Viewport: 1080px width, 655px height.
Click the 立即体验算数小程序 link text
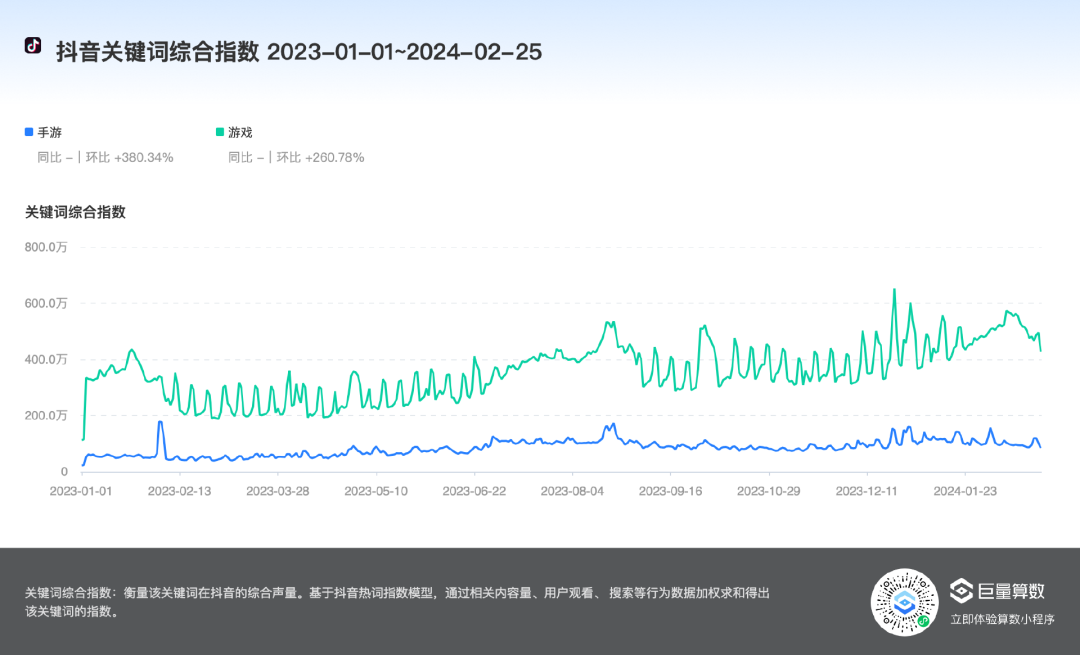click(1002, 619)
